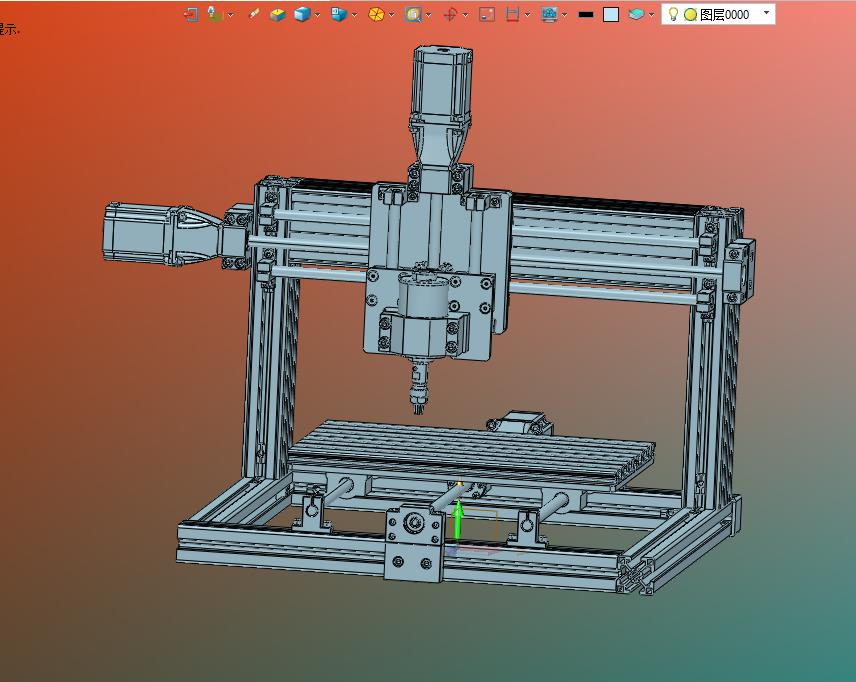Click the teal layer plane icon

[x=636, y=14]
